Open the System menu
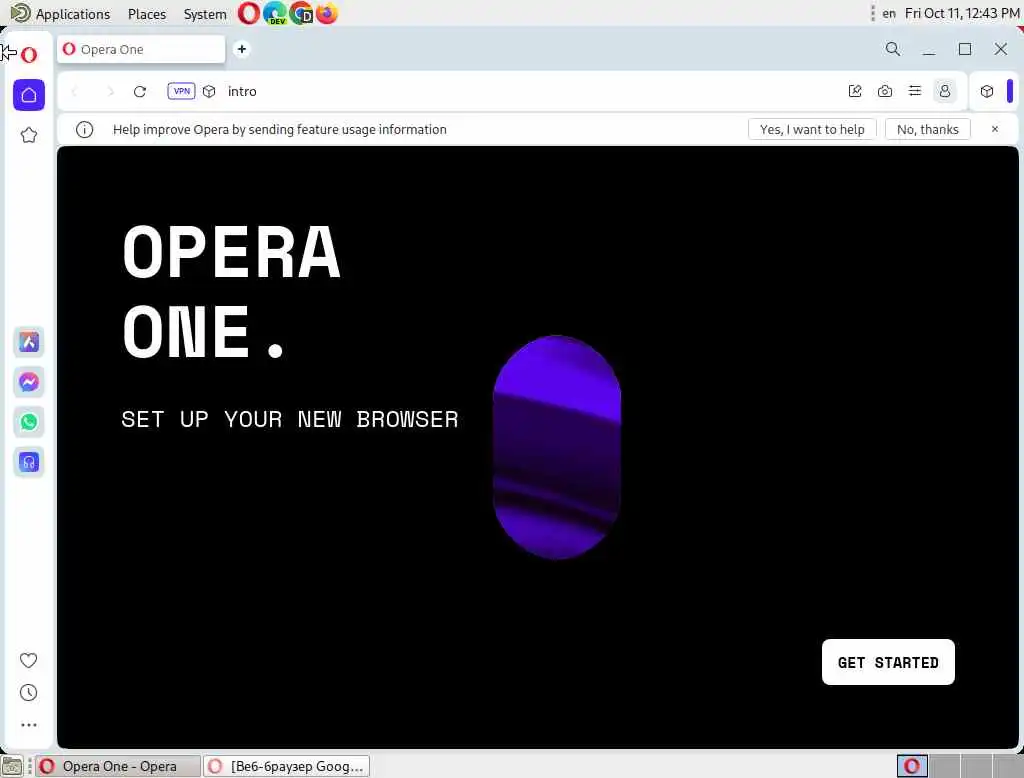This screenshot has width=1024, height=778. click(x=204, y=14)
